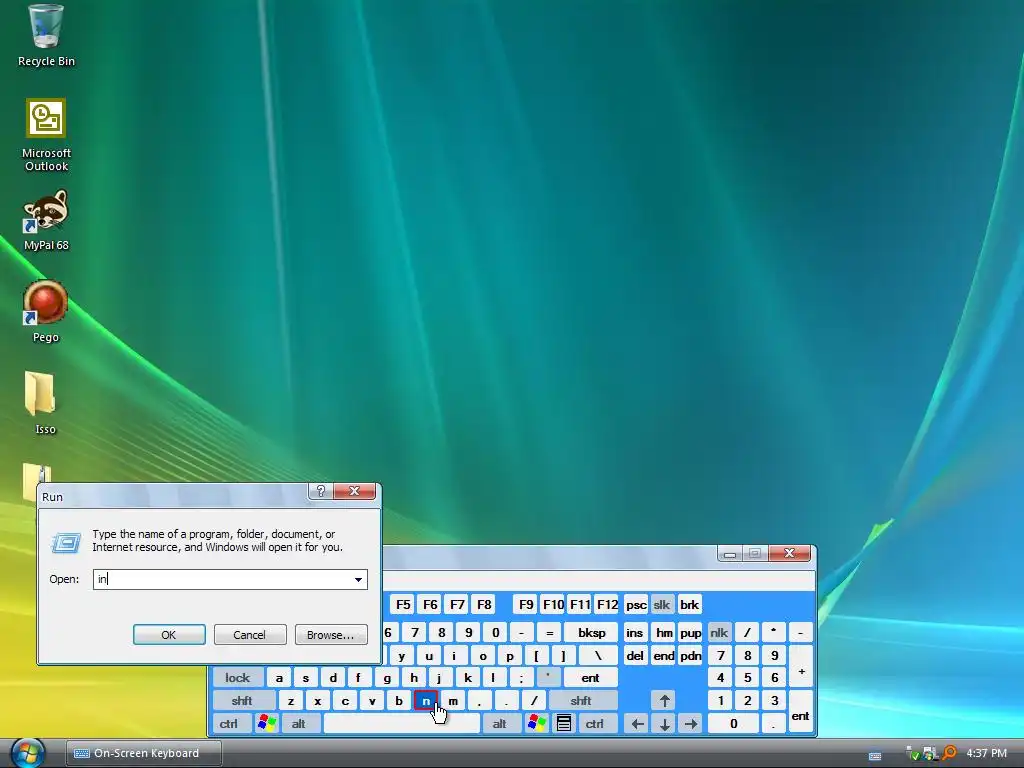The image size is (1024, 768).
Task: Click the psc print screen key
Action: coord(636,605)
